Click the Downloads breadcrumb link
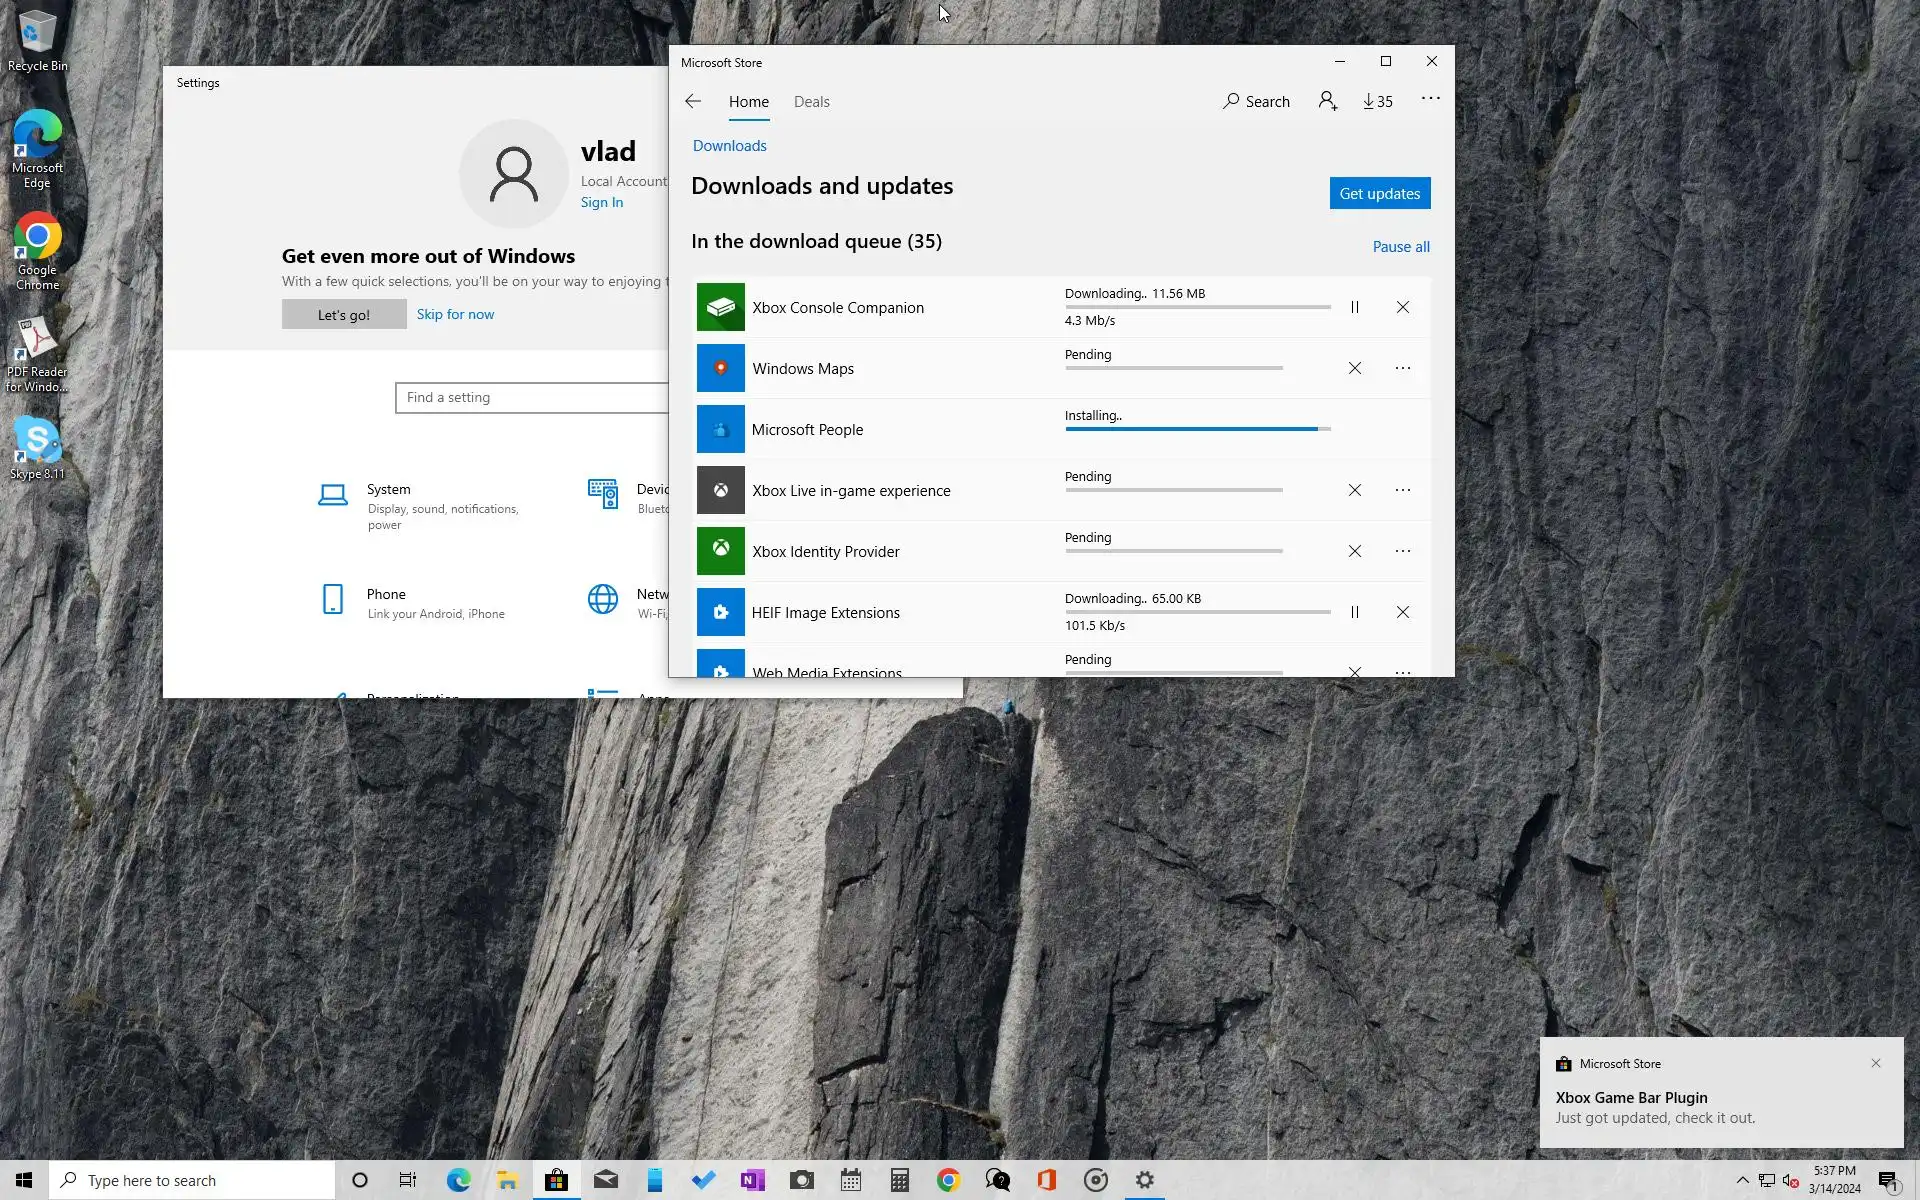The width and height of the screenshot is (1920, 1200). [x=729, y=146]
